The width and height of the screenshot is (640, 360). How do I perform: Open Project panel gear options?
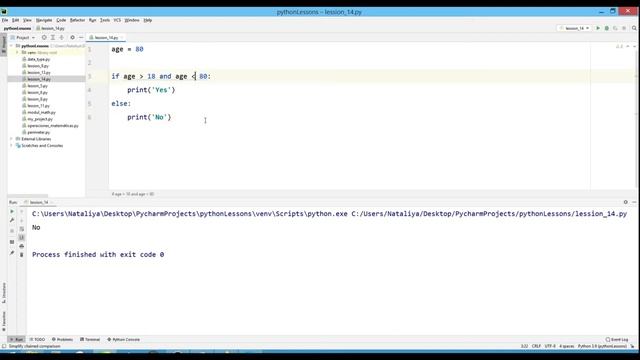(x=72, y=38)
